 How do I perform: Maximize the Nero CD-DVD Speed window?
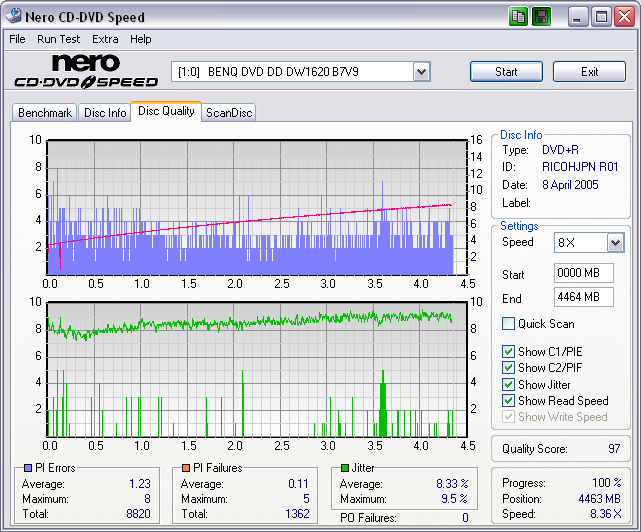(602, 17)
